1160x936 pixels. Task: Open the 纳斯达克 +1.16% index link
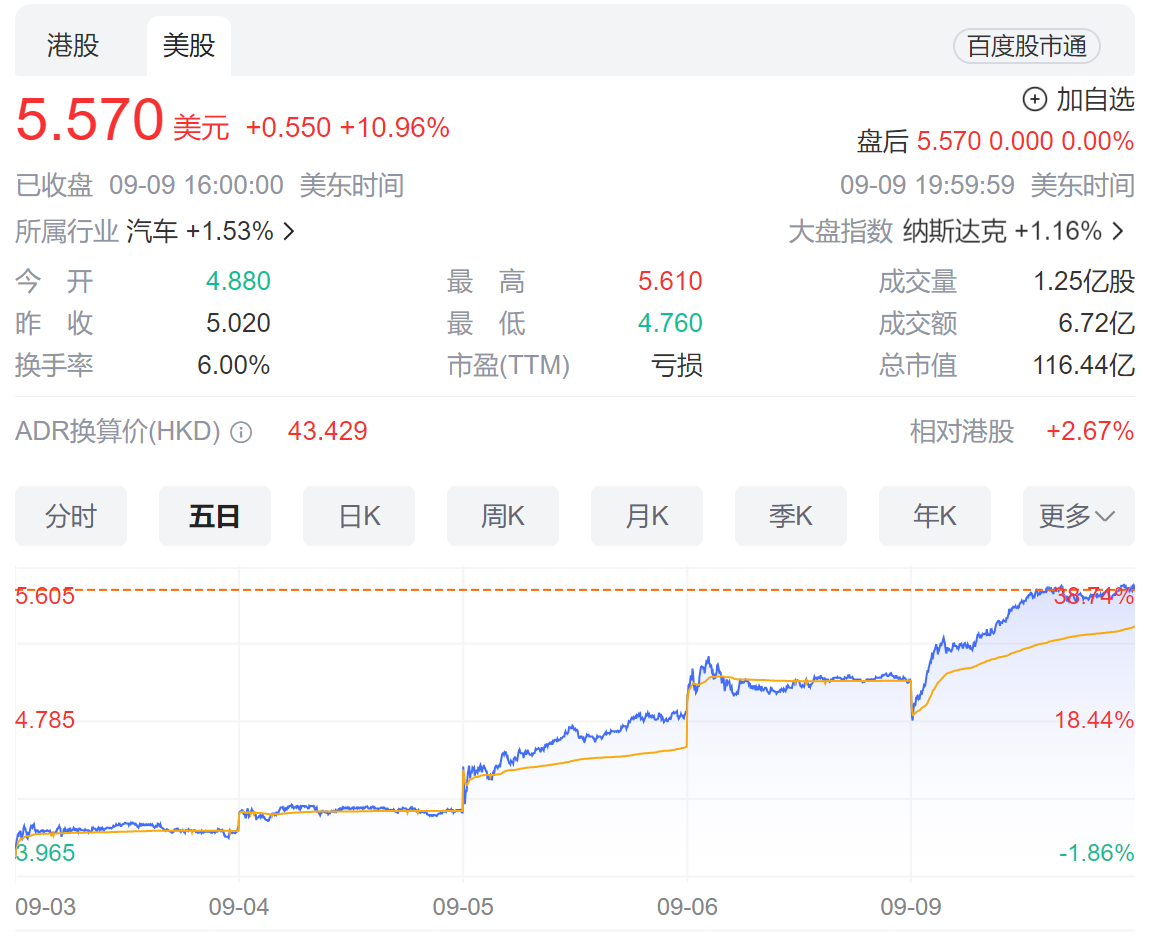[x=1014, y=232]
